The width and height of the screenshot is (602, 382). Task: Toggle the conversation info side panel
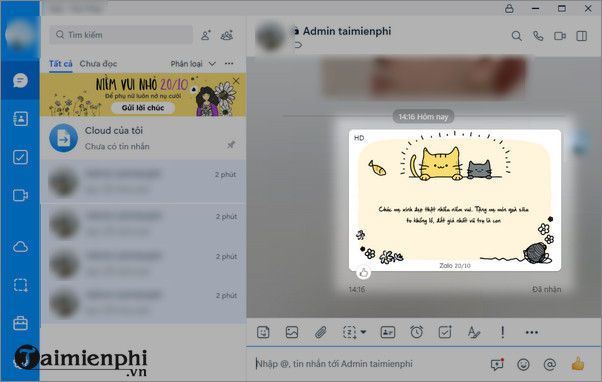(x=582, y=36)
